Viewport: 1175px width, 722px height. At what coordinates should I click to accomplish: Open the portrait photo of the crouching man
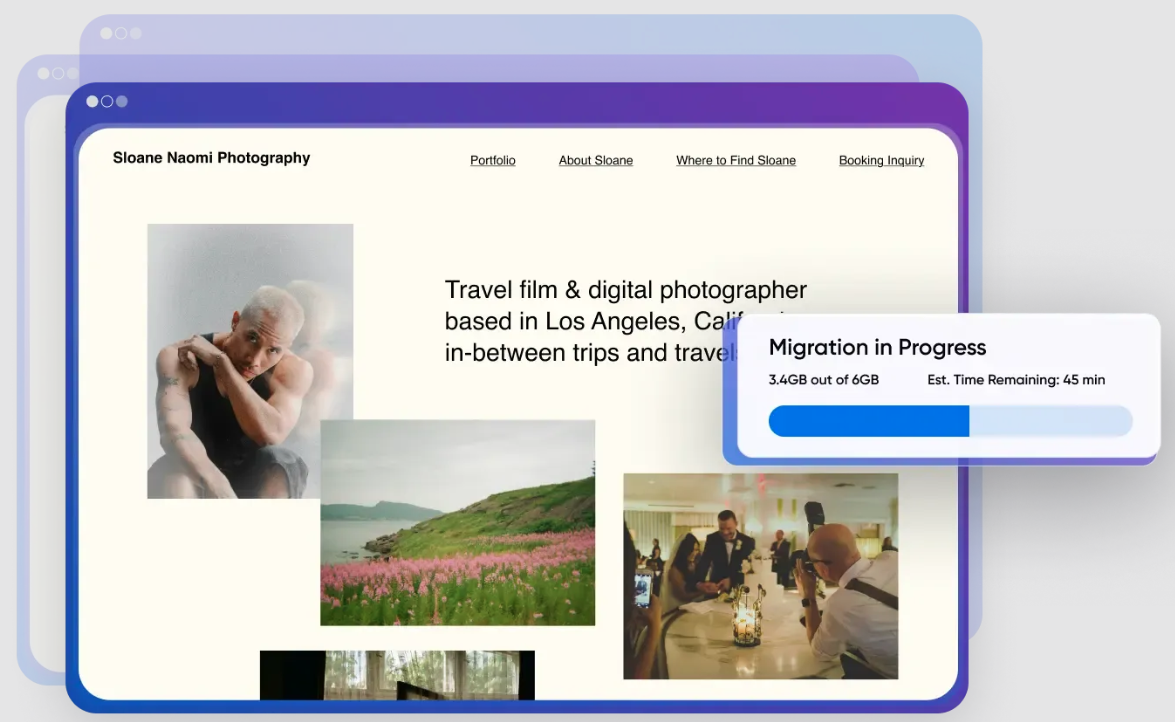coord(250,361)
